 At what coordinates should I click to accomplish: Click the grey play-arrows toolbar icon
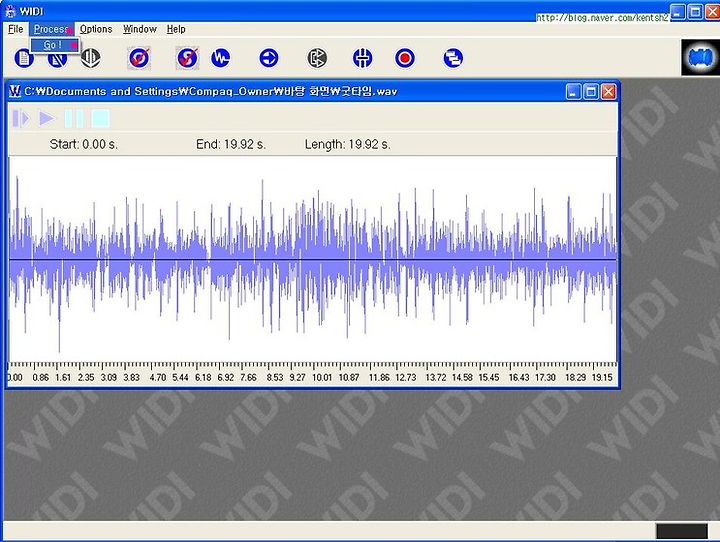[317, 58]
